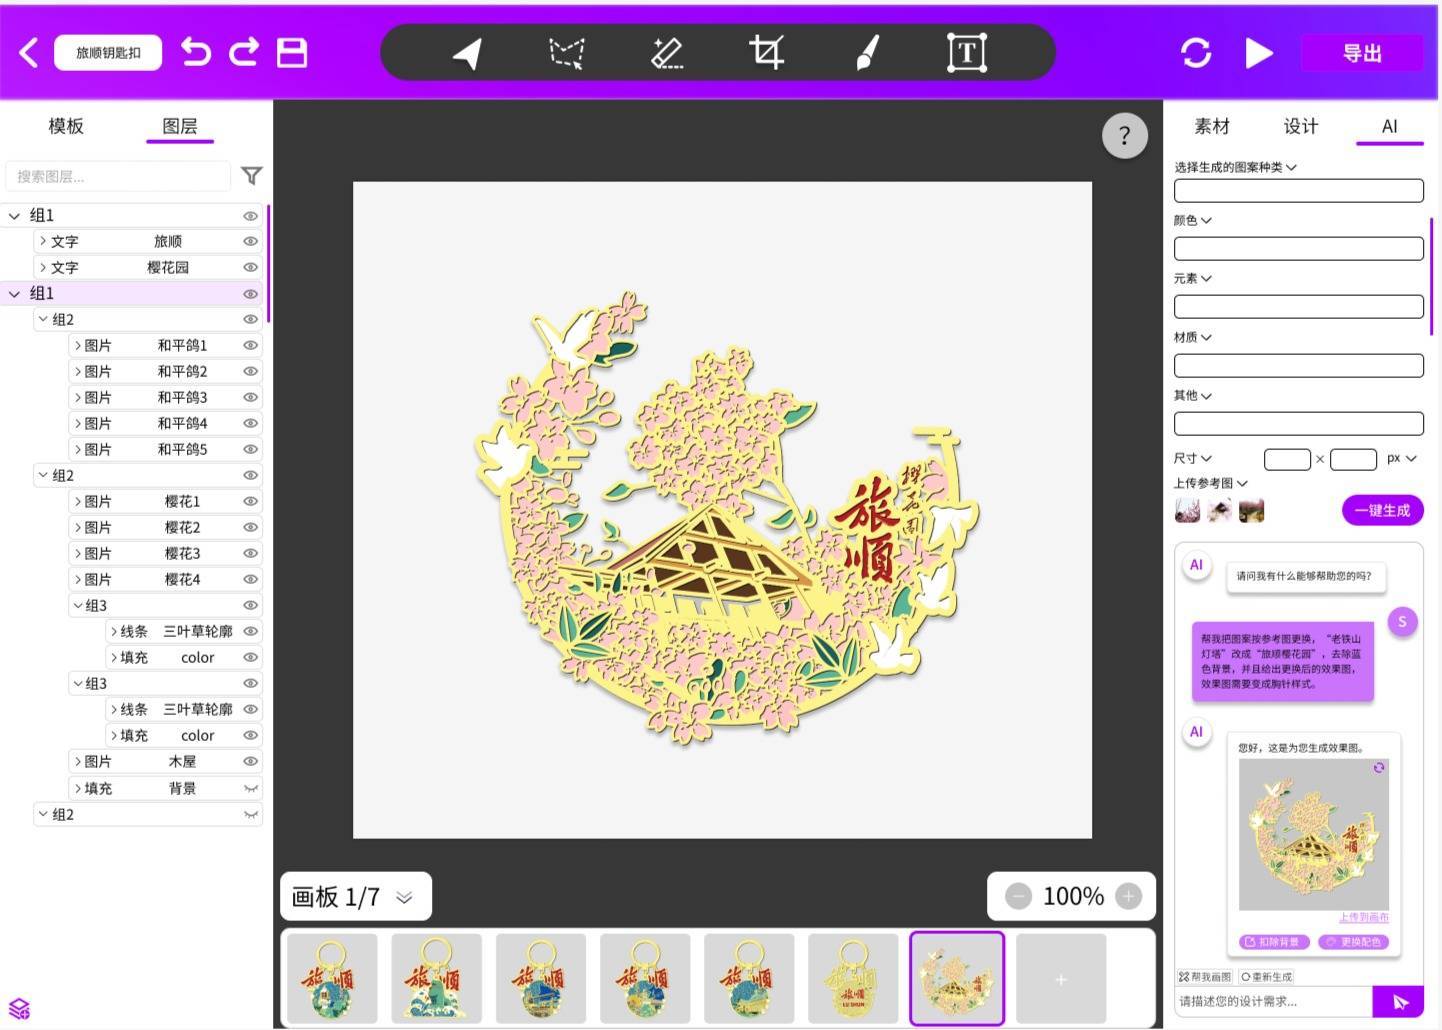Expand the 樱花4 image layer
The height and width of the screenshot is (1030, 1442).
click(x=78, y=579)
